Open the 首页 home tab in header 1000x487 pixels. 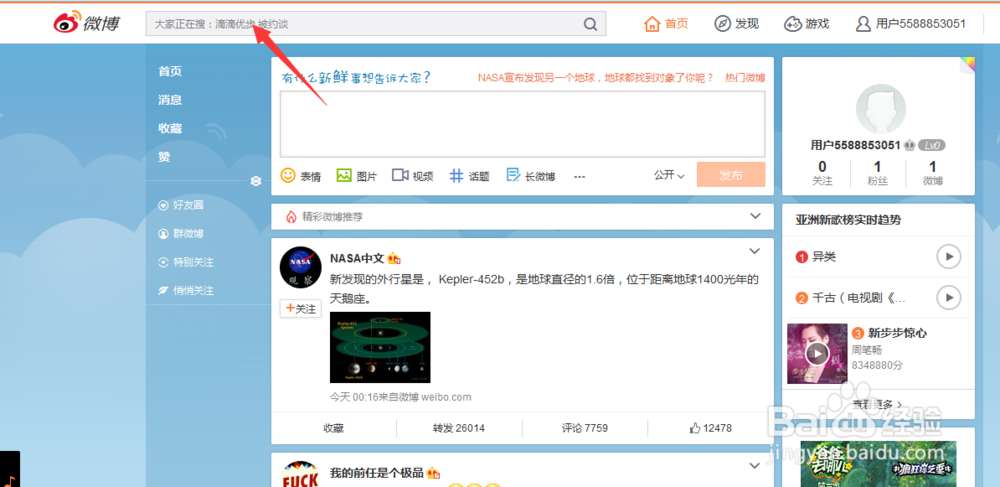666,24
